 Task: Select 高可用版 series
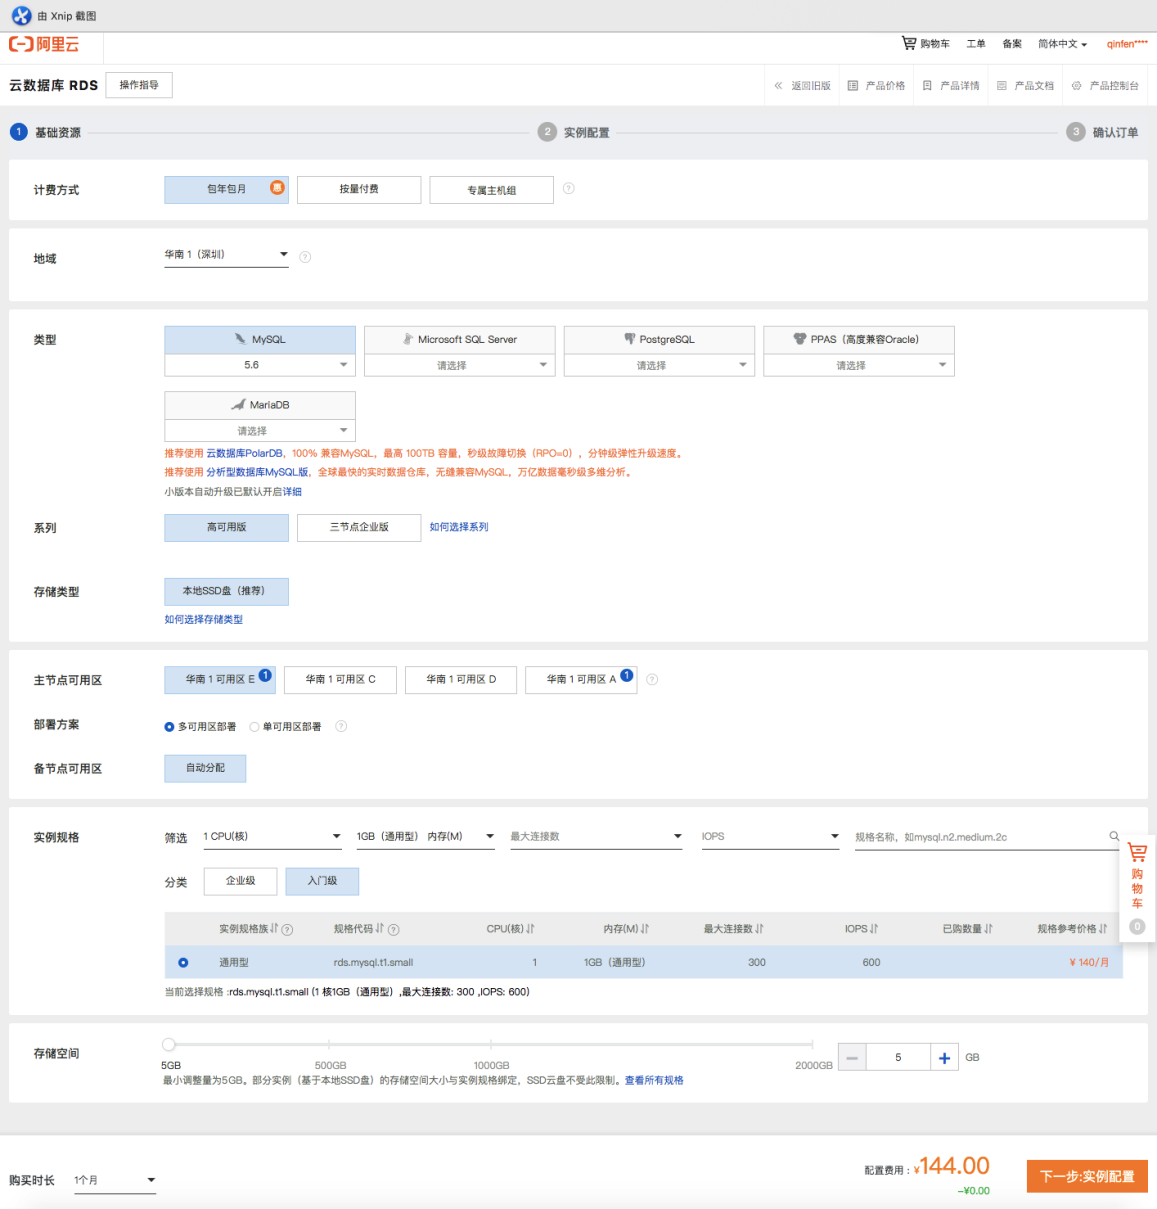(x=227, y=528)
